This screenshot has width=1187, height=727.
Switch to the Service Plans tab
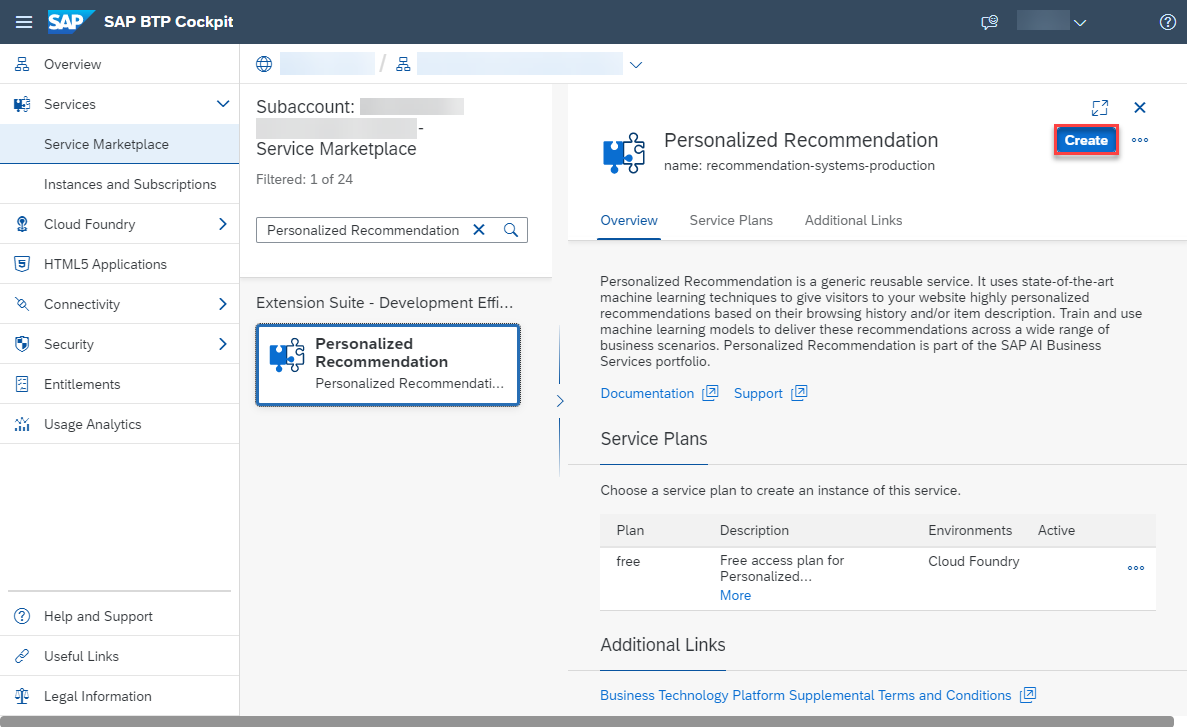coord(731,220)
